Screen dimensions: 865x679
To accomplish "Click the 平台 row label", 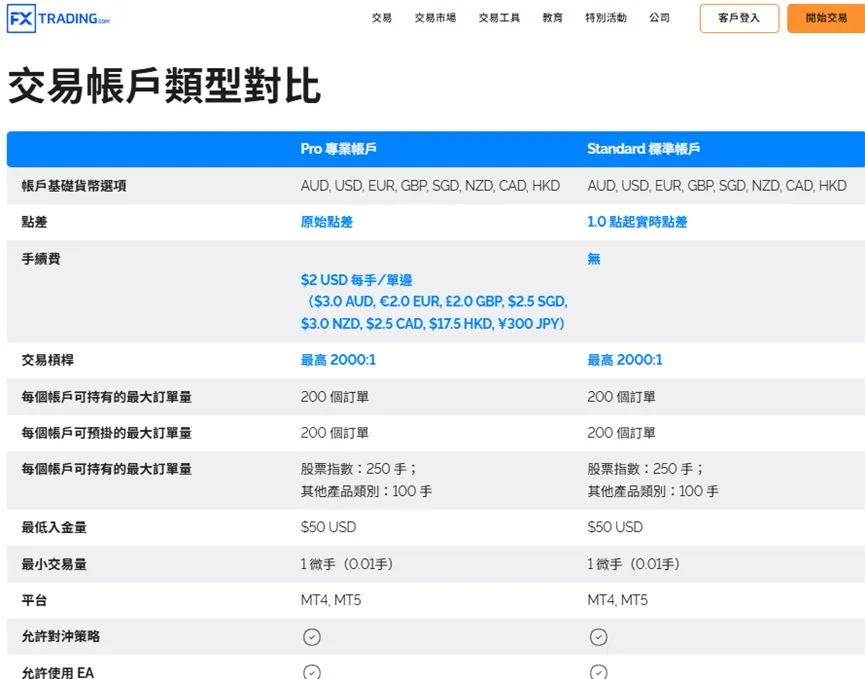I will [x=34, y=600].
